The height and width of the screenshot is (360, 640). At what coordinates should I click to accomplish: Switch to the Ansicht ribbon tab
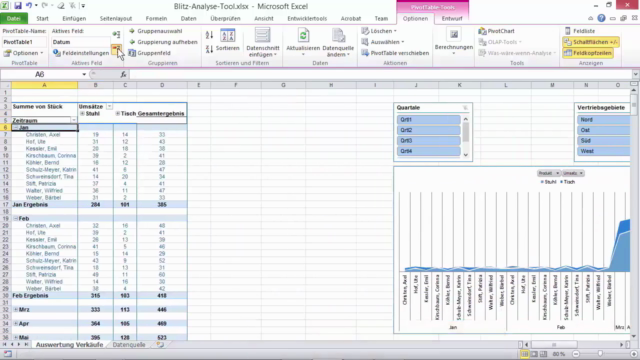click(264, 18)
